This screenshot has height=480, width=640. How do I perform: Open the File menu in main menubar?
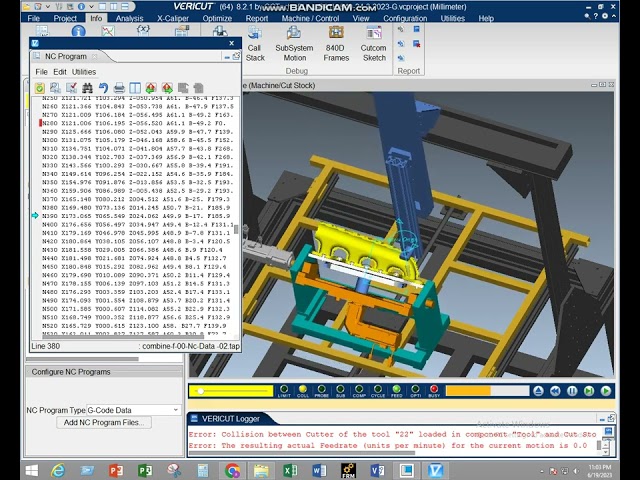[x=33, y=18]
